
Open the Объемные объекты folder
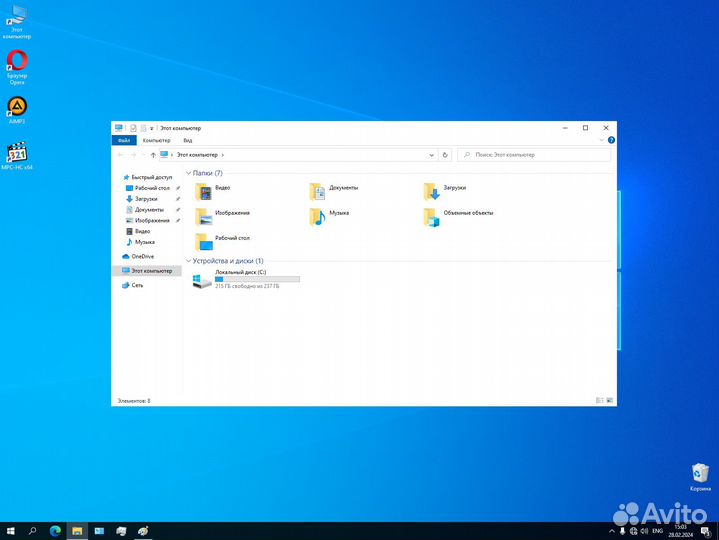pyautogui.click(x=458, y=216)
